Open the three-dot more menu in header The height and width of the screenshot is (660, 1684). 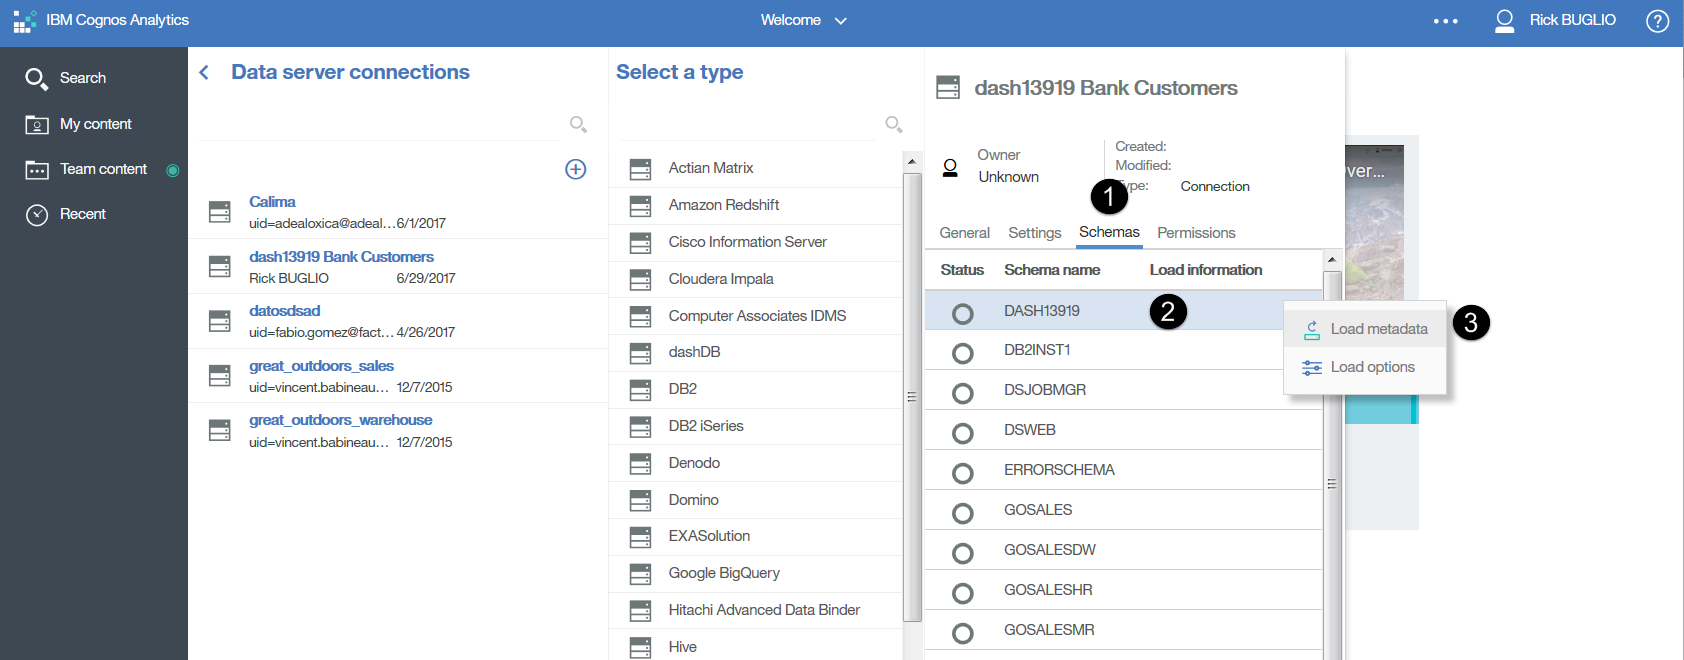1446,21
